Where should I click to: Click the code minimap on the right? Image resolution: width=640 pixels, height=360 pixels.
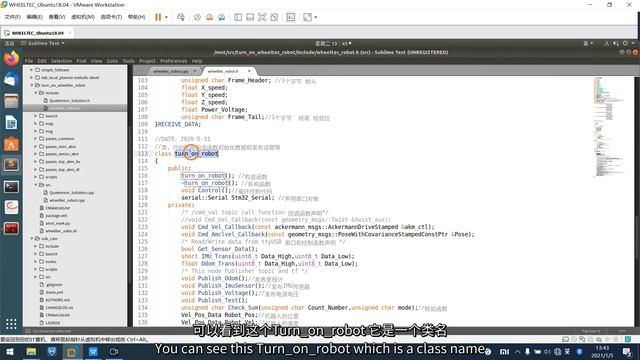609,127
